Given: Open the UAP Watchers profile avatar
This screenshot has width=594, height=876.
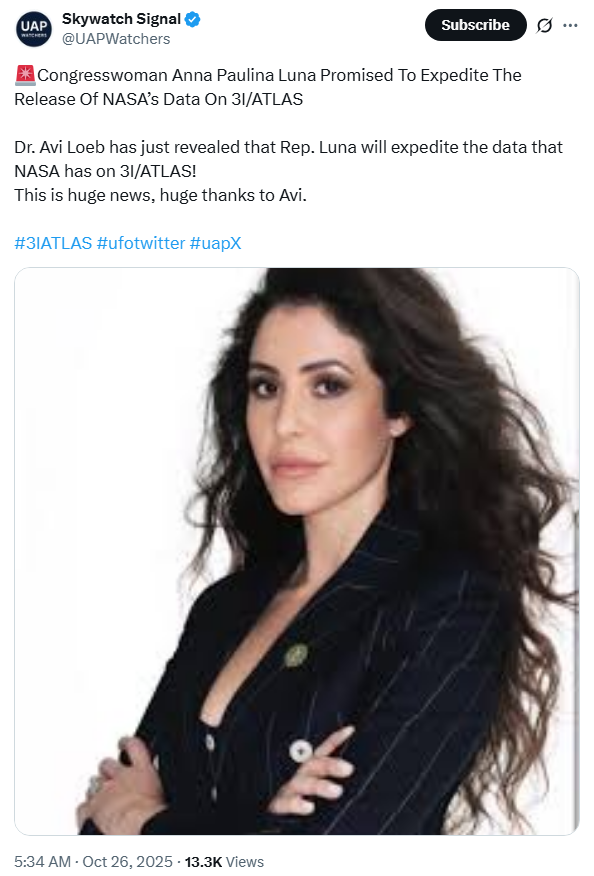Looking at the screenshot, I should click(34, 28).
